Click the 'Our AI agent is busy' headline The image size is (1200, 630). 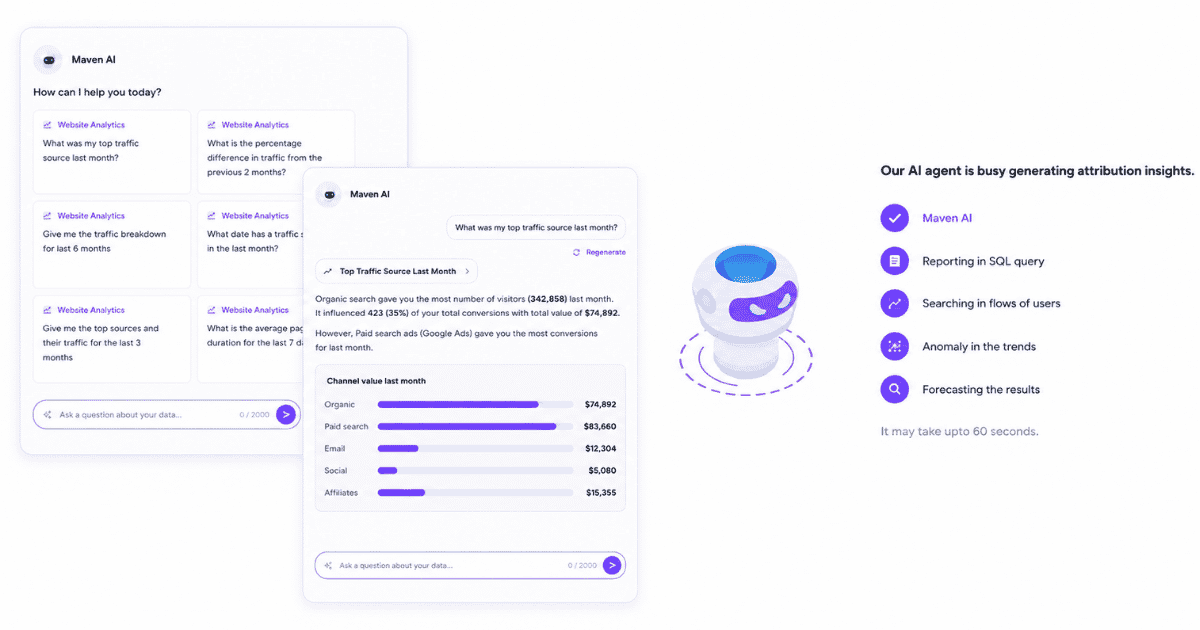[x=1037, y=171]
